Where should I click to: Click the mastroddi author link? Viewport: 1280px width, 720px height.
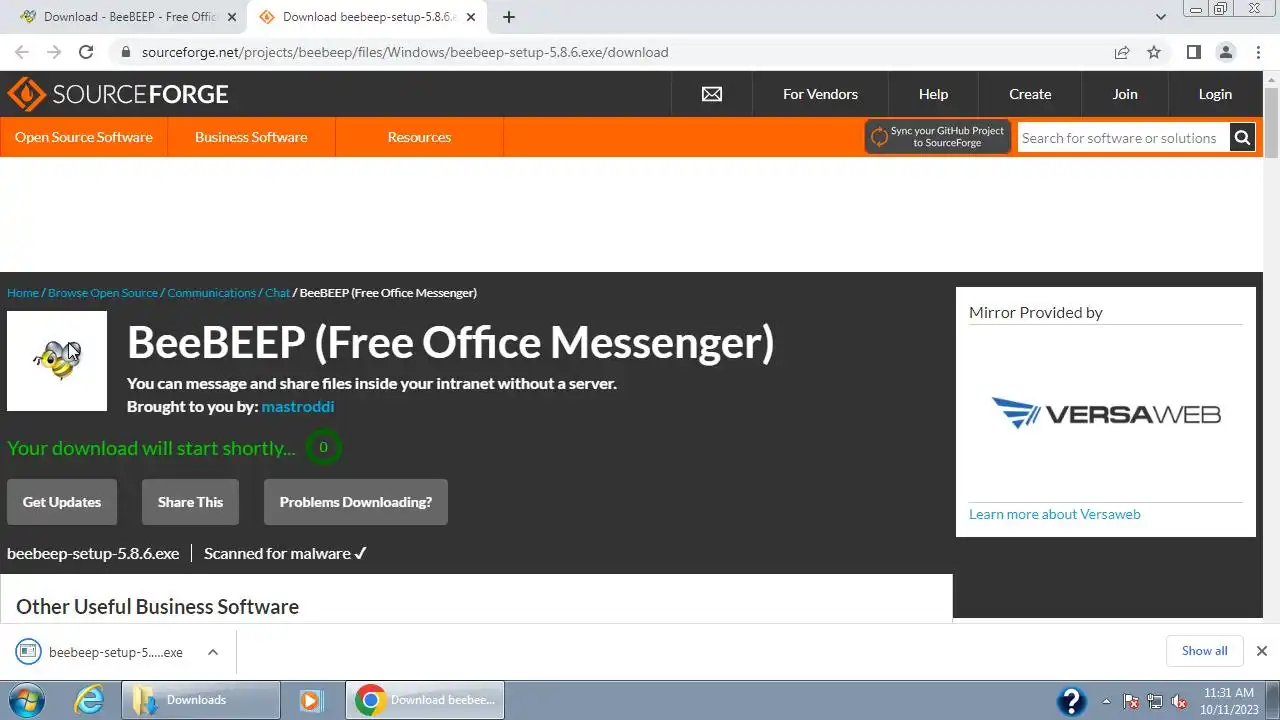(x=298, y=407)
